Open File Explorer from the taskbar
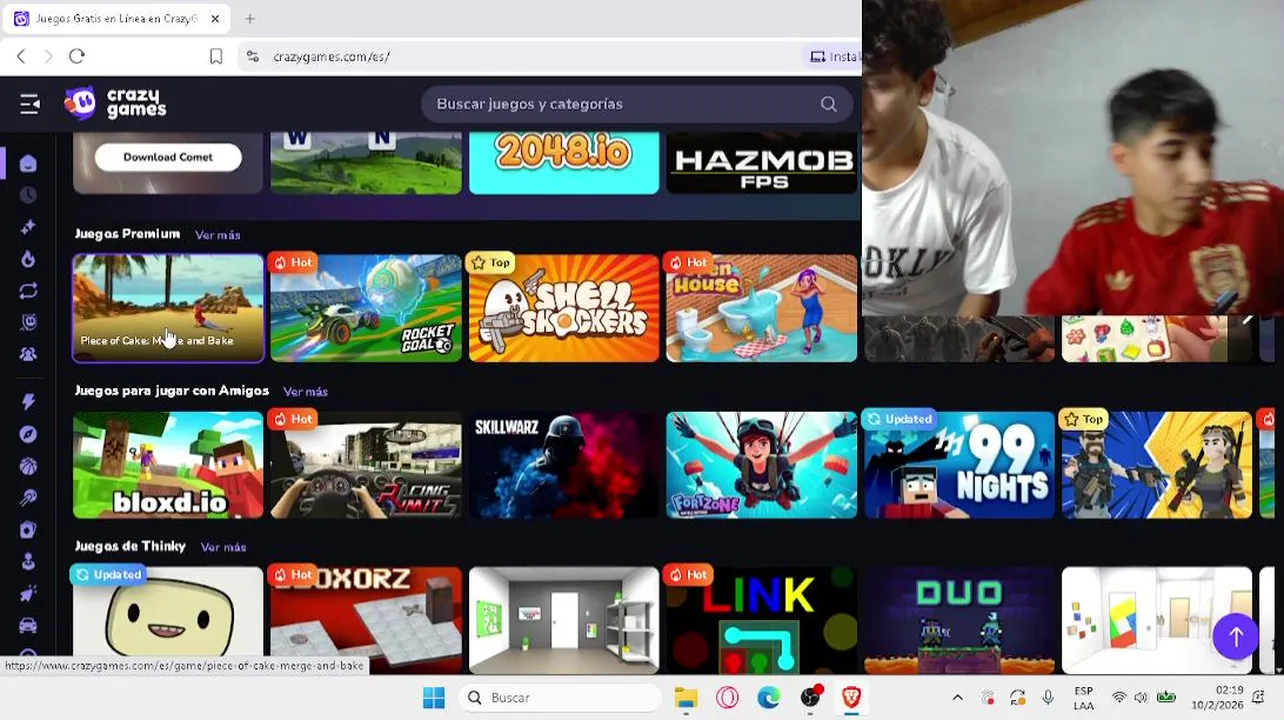The height and width of the screenshot is (720, 1284). (x=686, y=698)
